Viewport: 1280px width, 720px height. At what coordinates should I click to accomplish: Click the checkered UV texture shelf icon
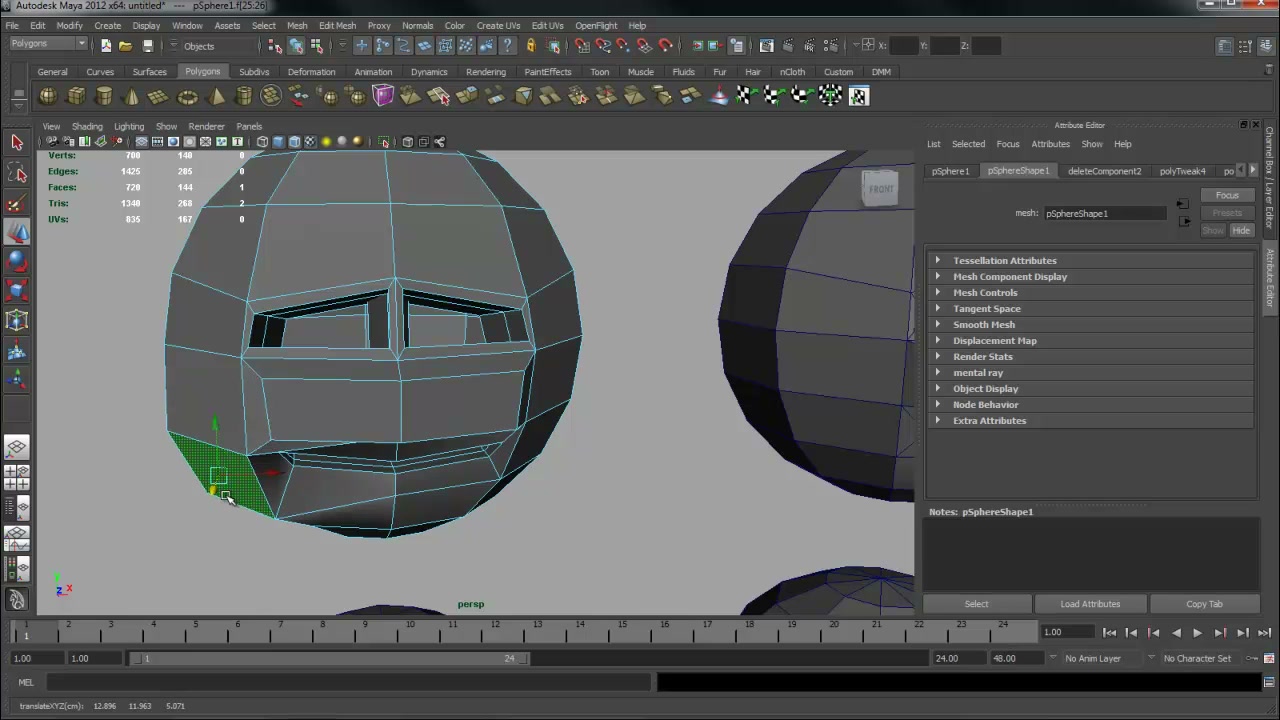point(858,96)
